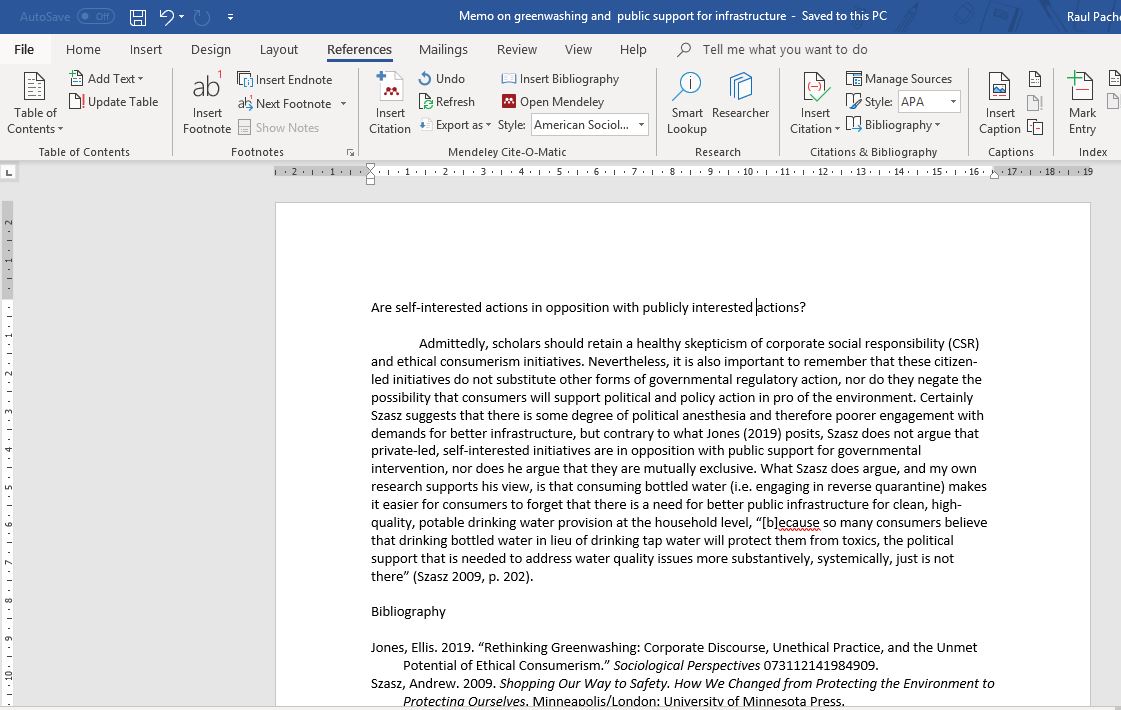The height and width of the screenshot is (710, 1121).
Task: Click the right indent marker on the ruler
Action: click(994, 174)
